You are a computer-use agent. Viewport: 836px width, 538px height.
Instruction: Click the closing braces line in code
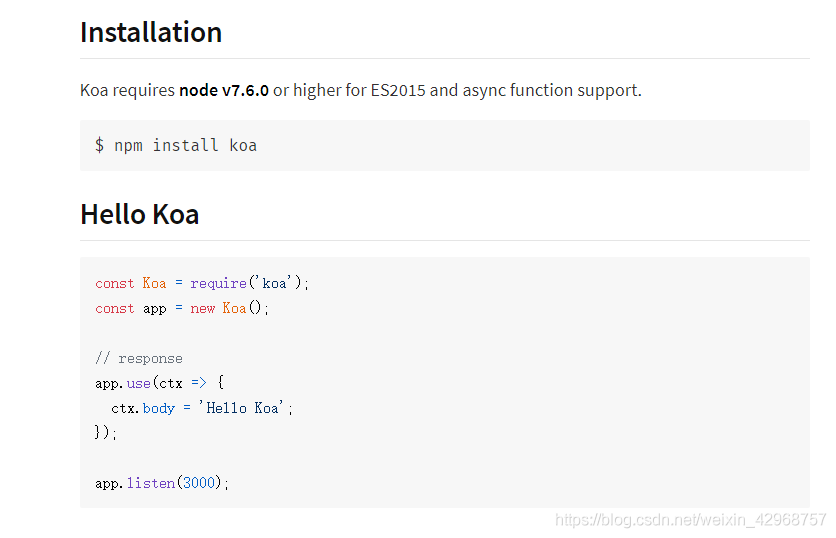pos(106,432)
